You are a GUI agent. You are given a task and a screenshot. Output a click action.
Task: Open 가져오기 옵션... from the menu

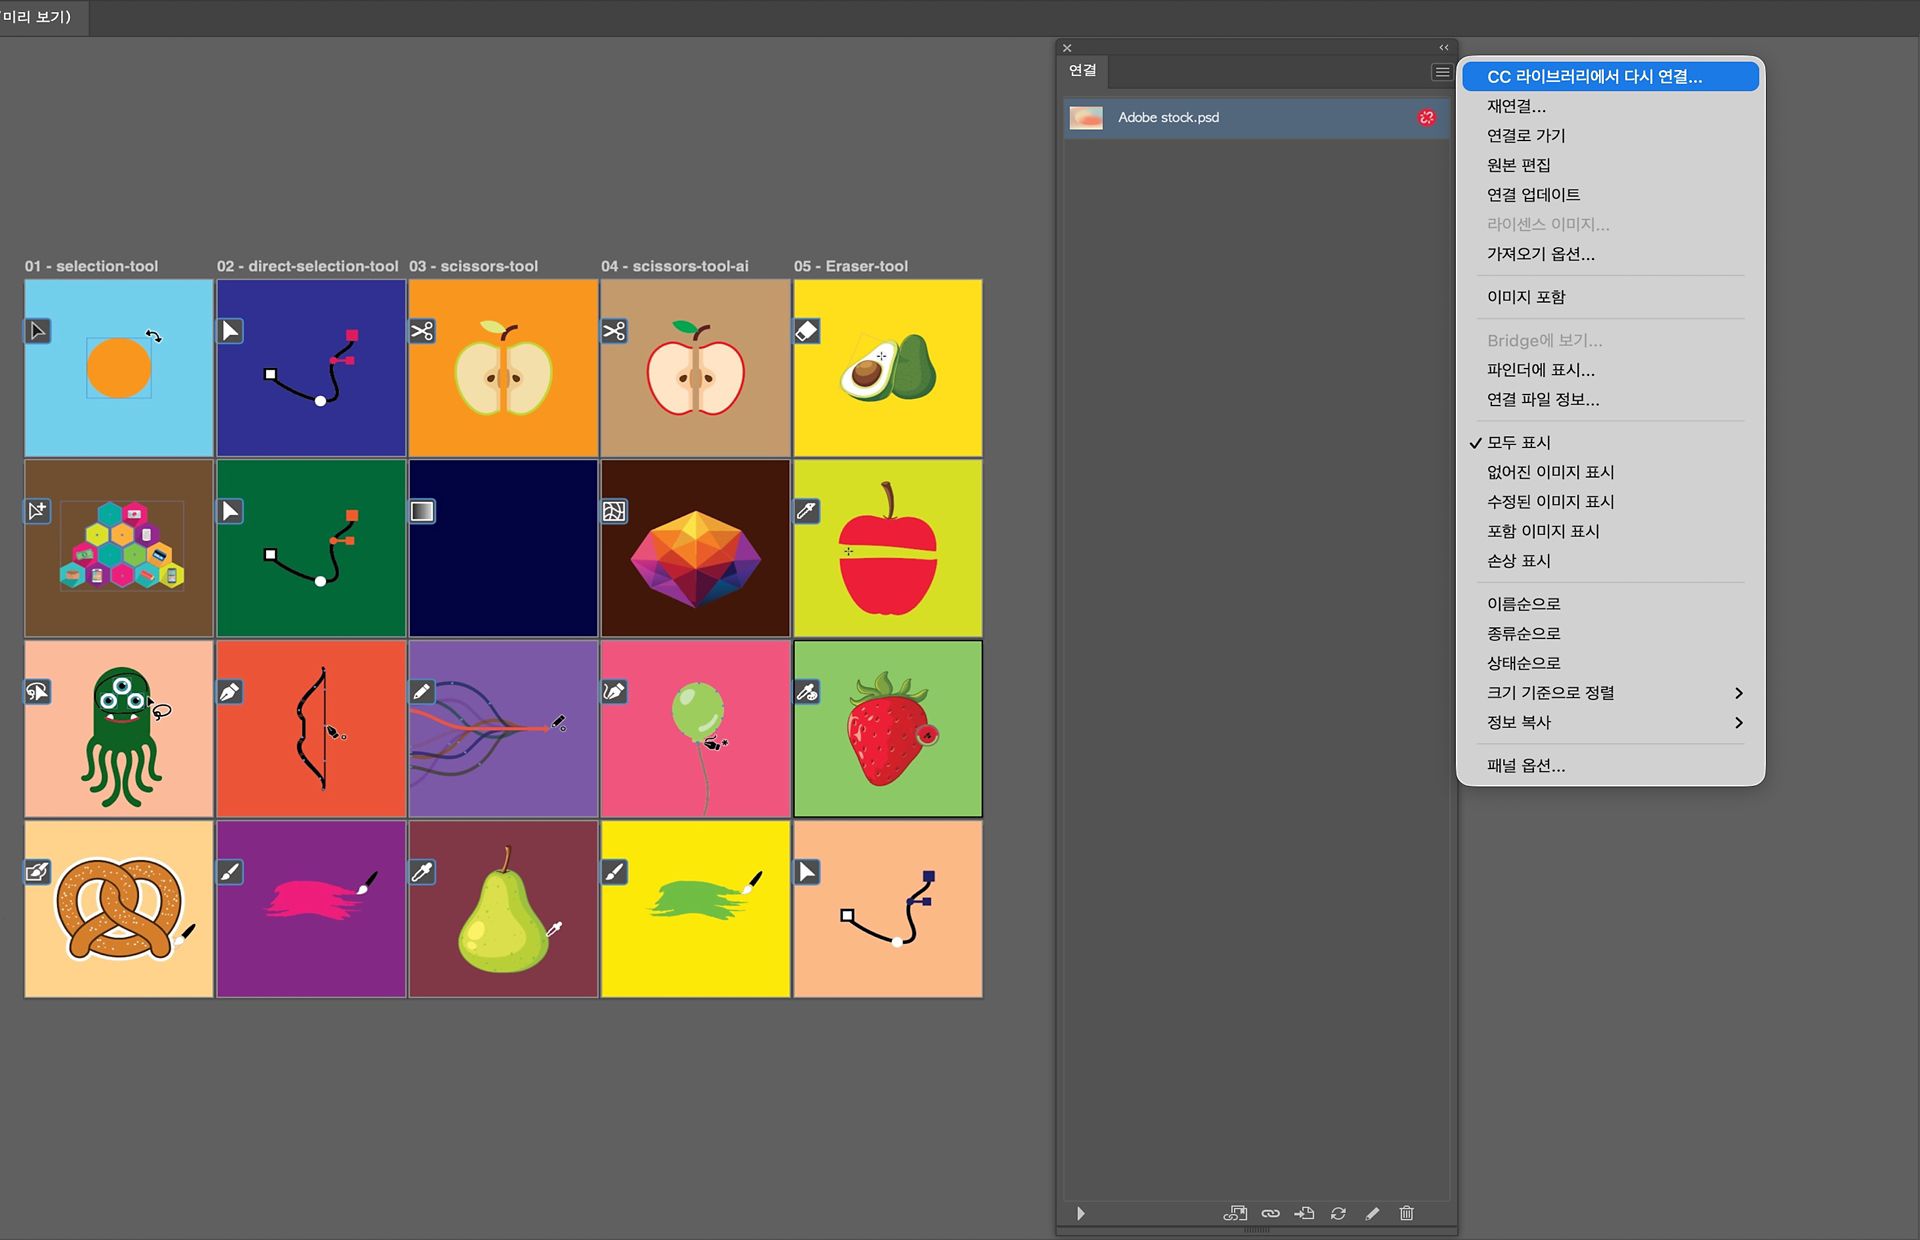1610,254
